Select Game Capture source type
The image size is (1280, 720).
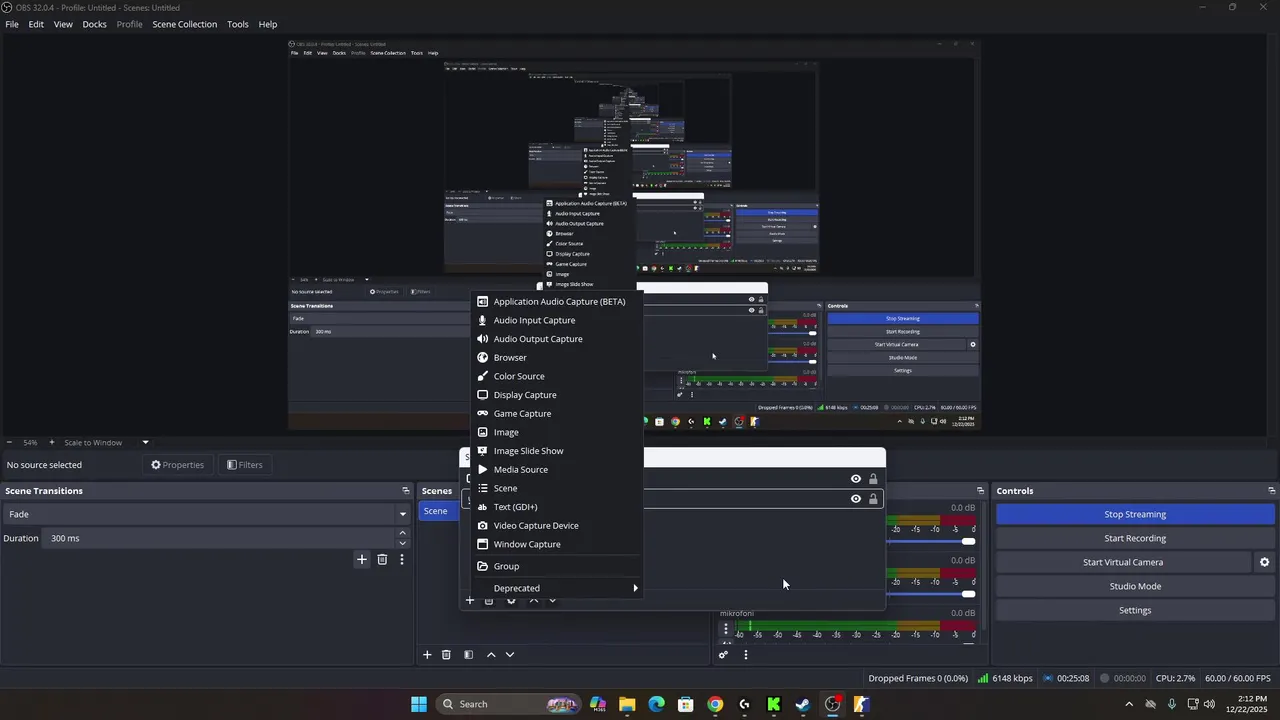tap(557, 413)
